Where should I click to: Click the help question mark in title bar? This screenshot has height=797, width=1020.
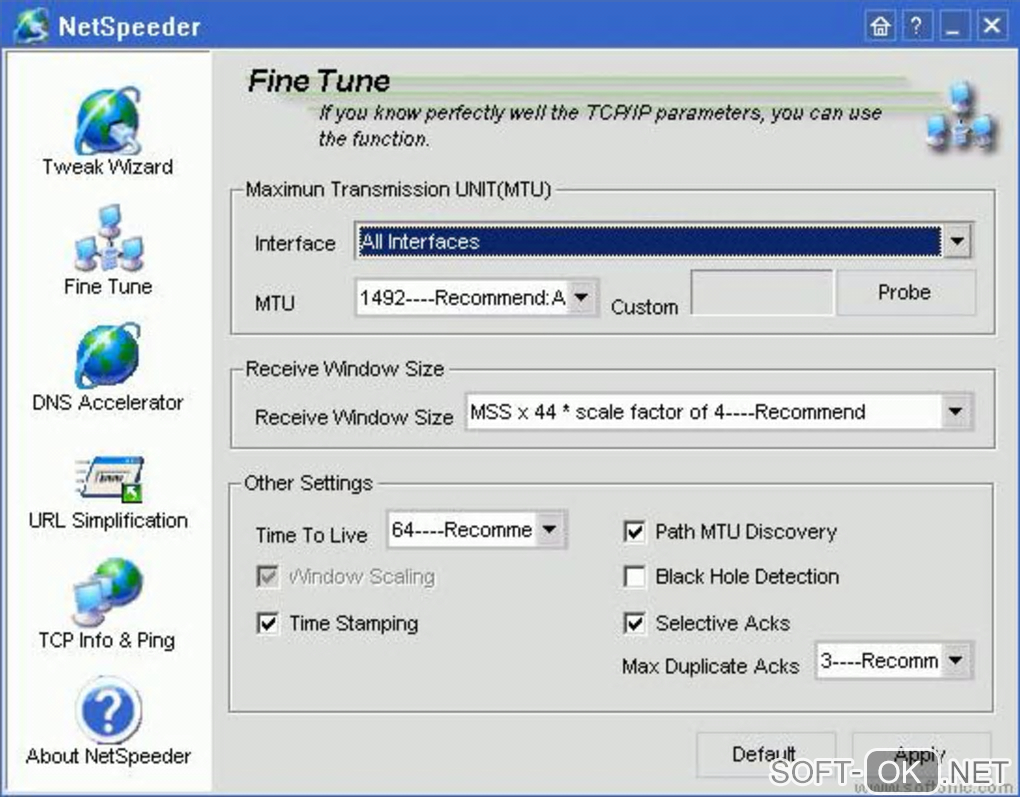(x=917, y=27)
